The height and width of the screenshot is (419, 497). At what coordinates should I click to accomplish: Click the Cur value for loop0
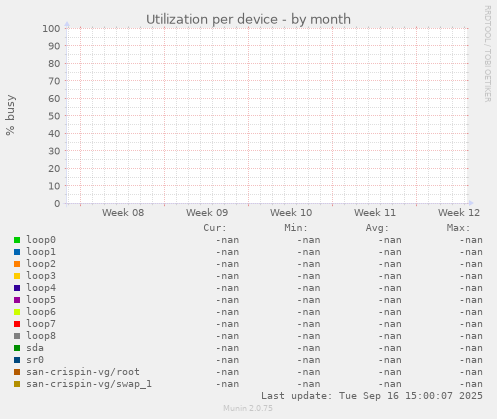pos(227,240)
